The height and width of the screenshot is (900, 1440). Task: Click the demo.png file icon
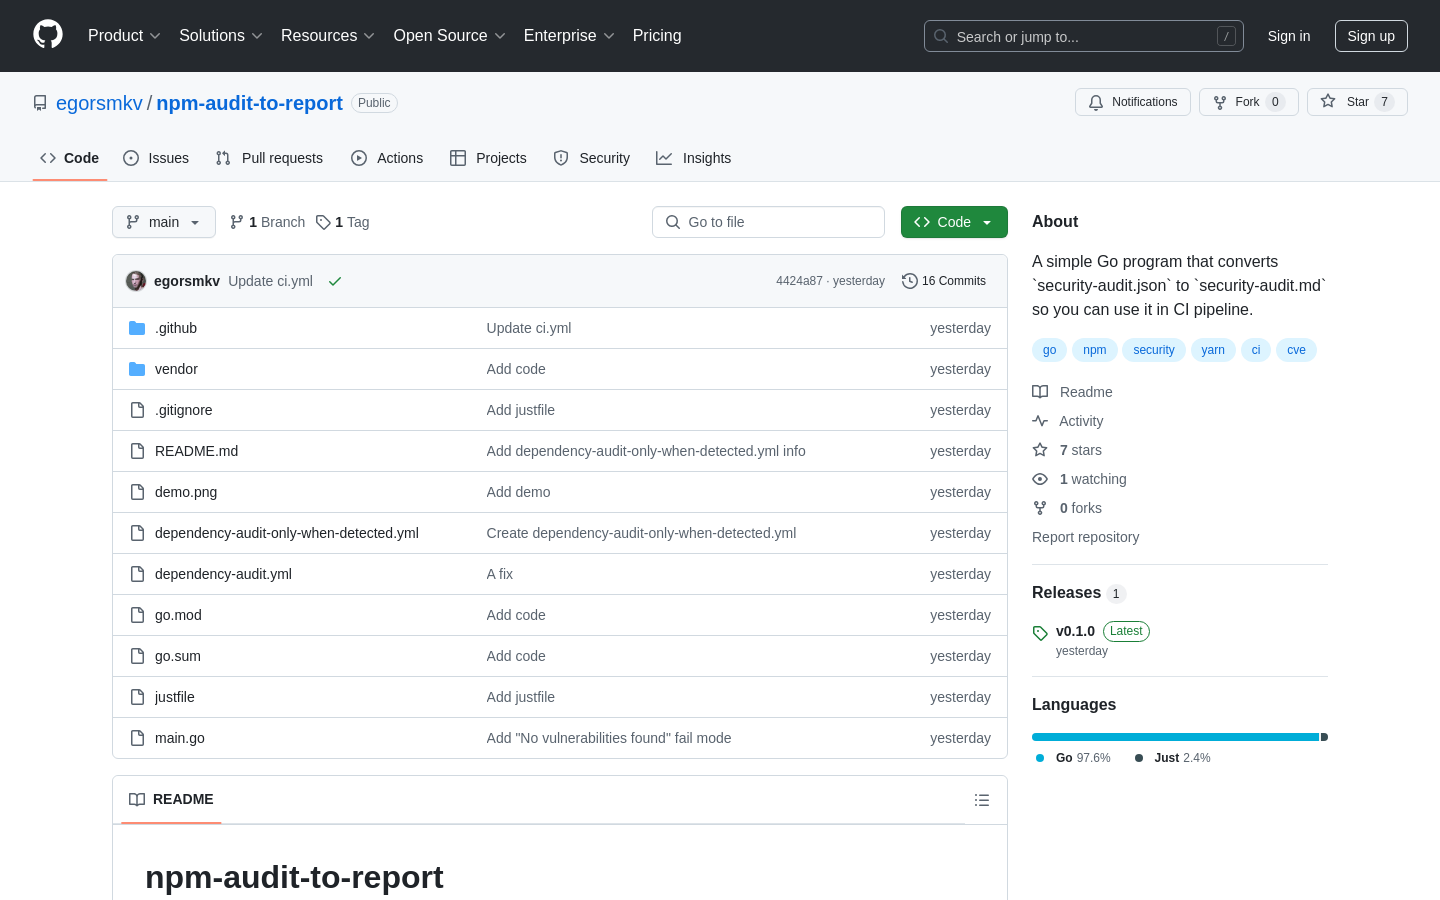tap(137, 492)
